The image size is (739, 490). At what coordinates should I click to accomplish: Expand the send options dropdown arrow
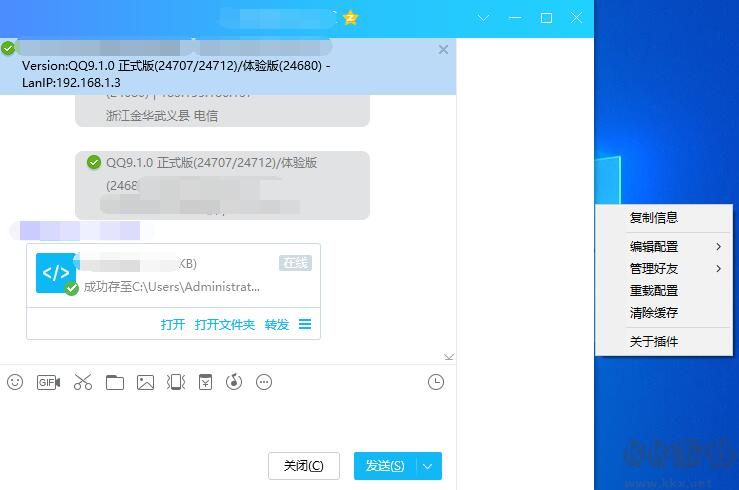(428, 466)
